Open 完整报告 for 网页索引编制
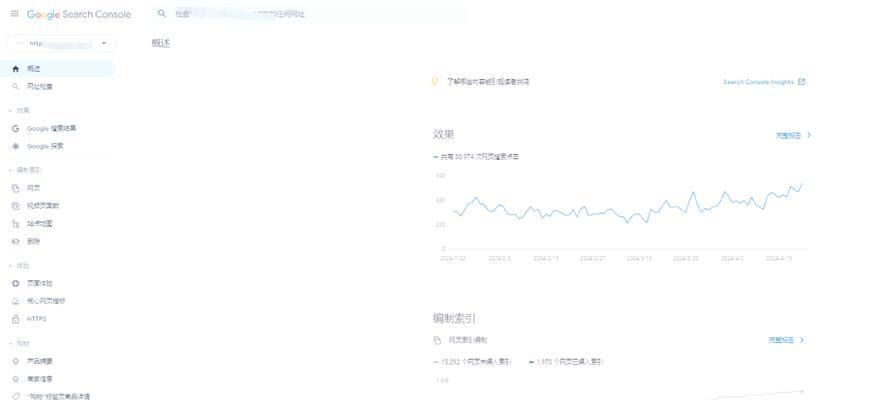 [x=786, y=340]
